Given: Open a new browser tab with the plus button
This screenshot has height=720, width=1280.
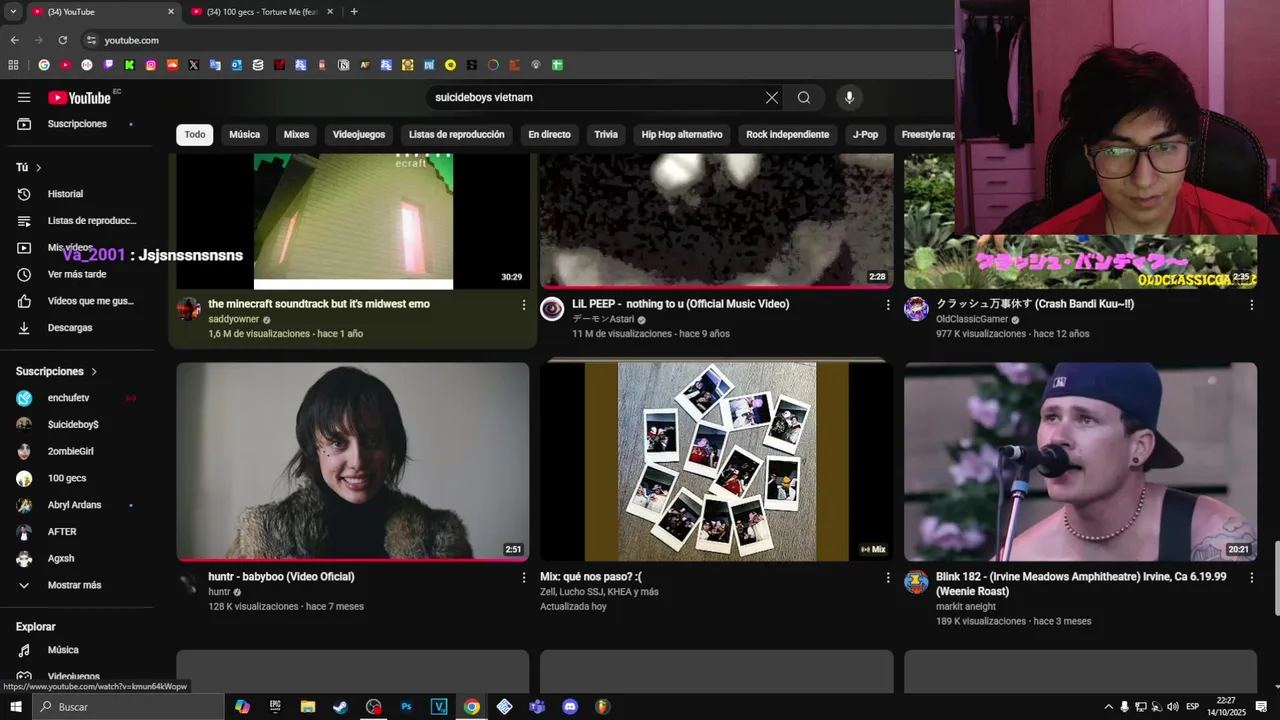Looking at the screenshot, I should (354, 12).
